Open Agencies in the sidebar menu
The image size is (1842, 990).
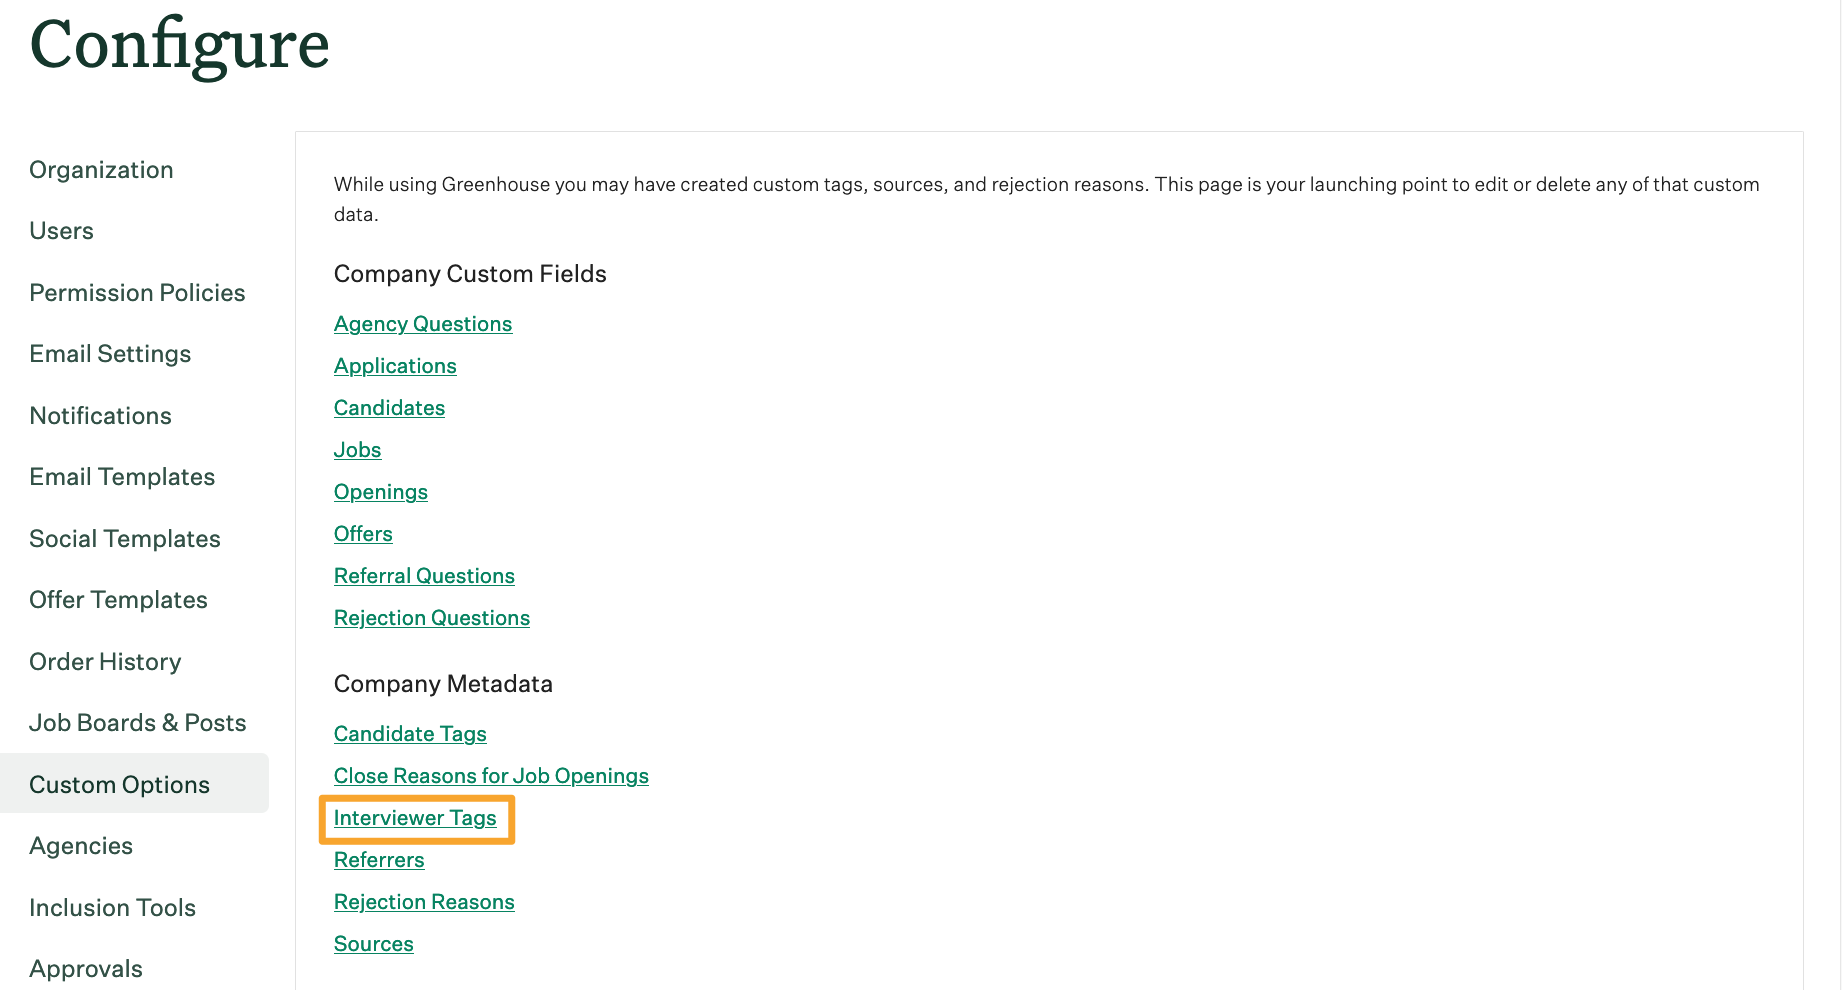(x=81, y=846)
